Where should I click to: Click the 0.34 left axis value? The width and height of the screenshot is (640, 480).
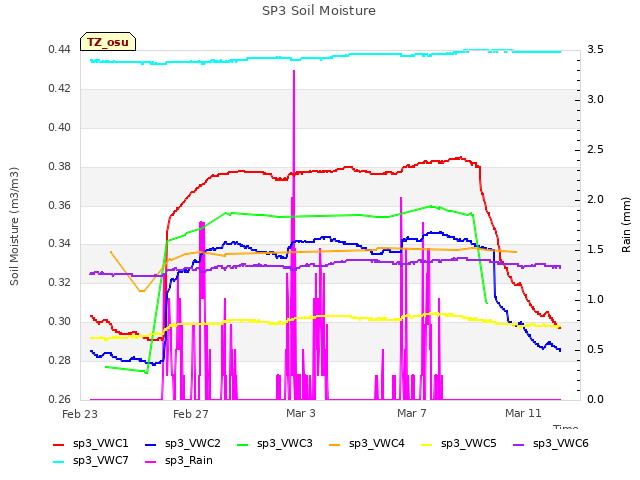[60, 244]
